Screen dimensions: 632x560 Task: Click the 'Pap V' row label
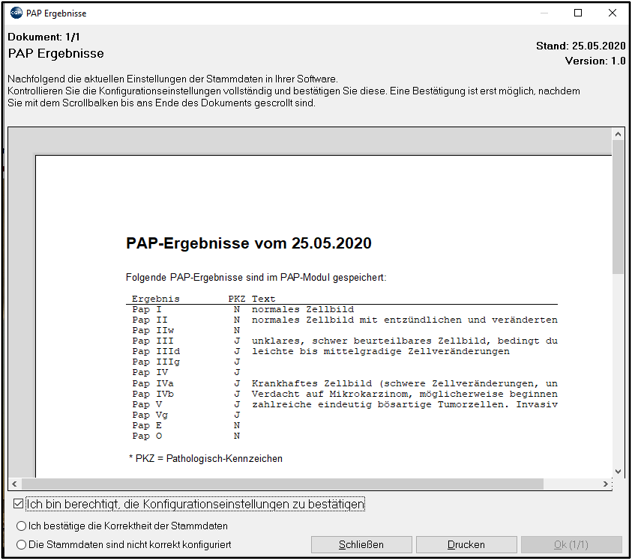tap(147, 404)
